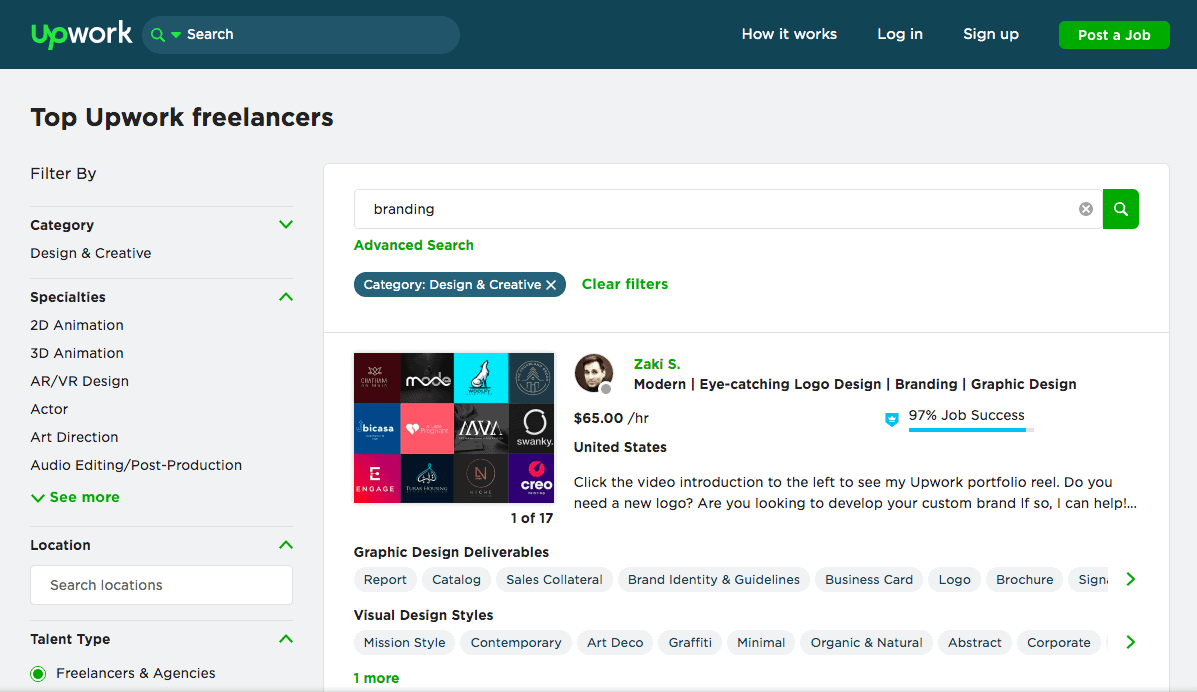
Task: Click the Post a Job button
Action: 1114,35
